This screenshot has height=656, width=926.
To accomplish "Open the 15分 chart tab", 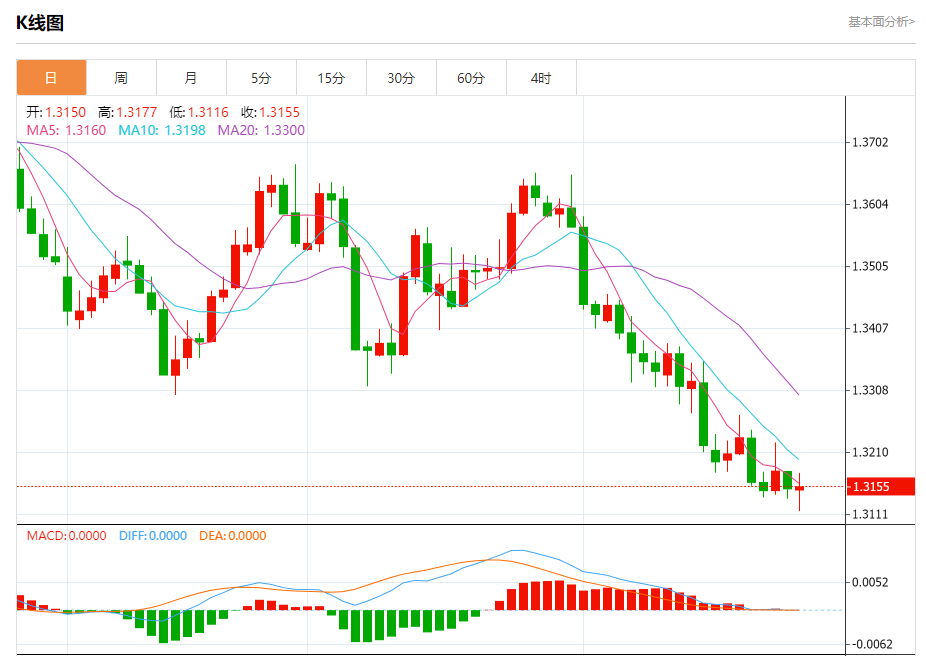I will (x=331, y=77).
